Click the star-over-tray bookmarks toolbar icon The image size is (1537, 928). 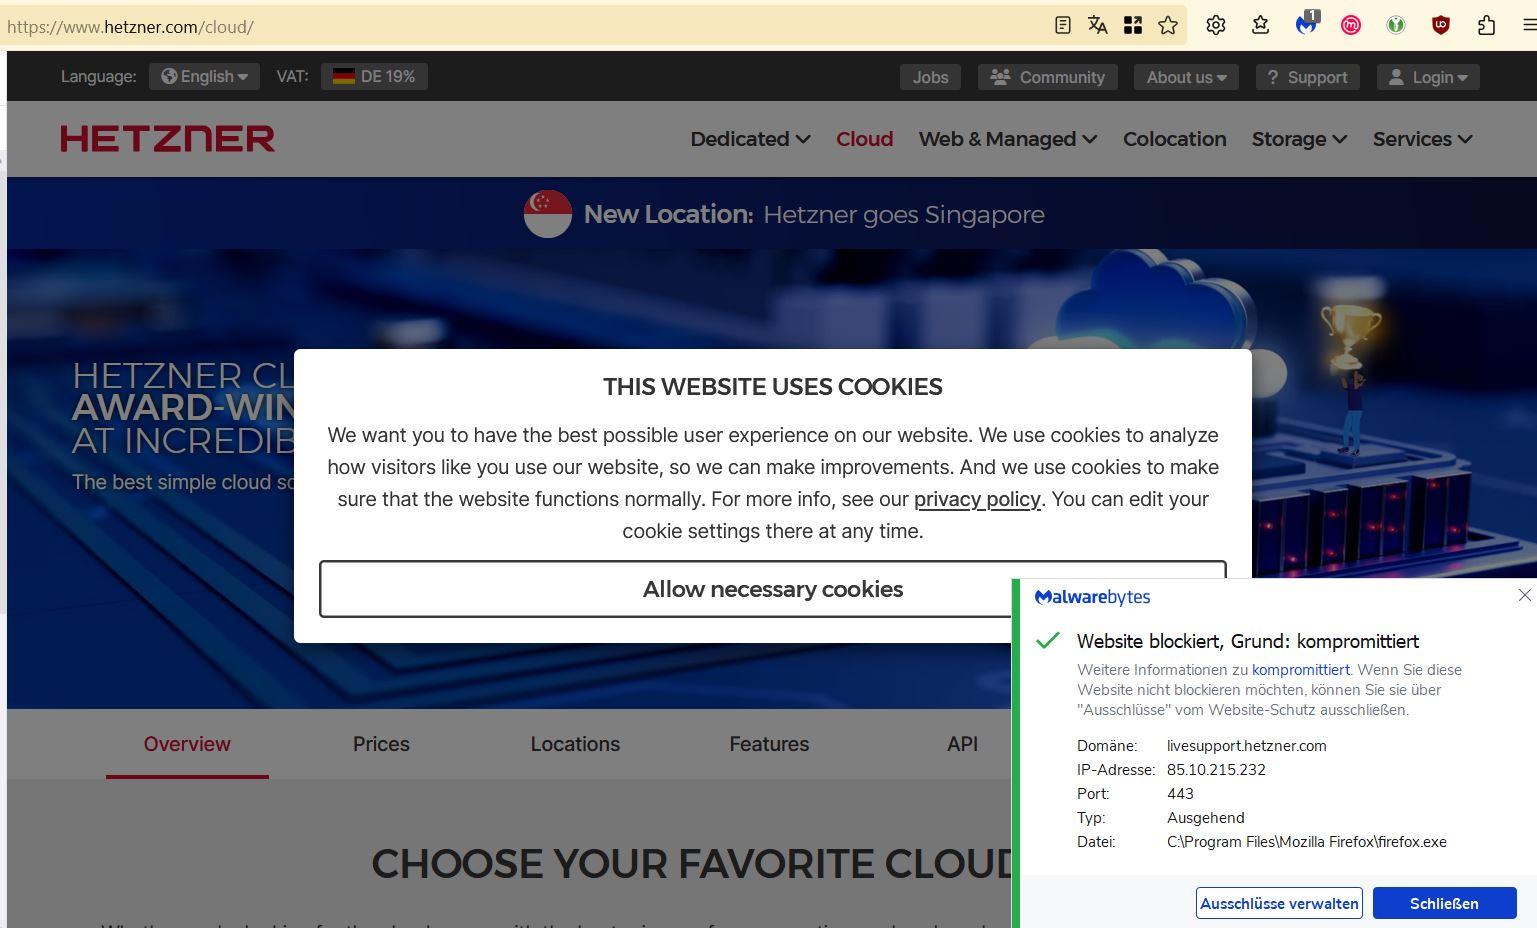tap(1261, 26)
